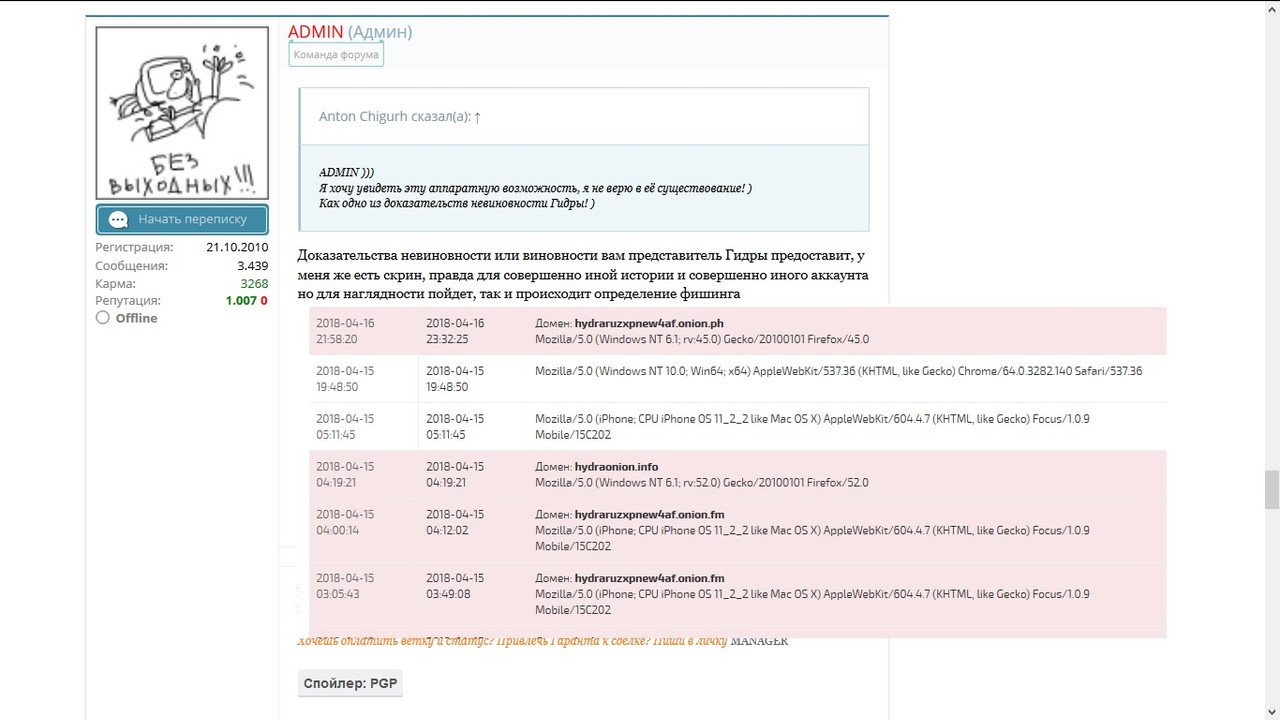Click the timestamp 2018-04-16 21:58:20

click(x=345, y=331)
